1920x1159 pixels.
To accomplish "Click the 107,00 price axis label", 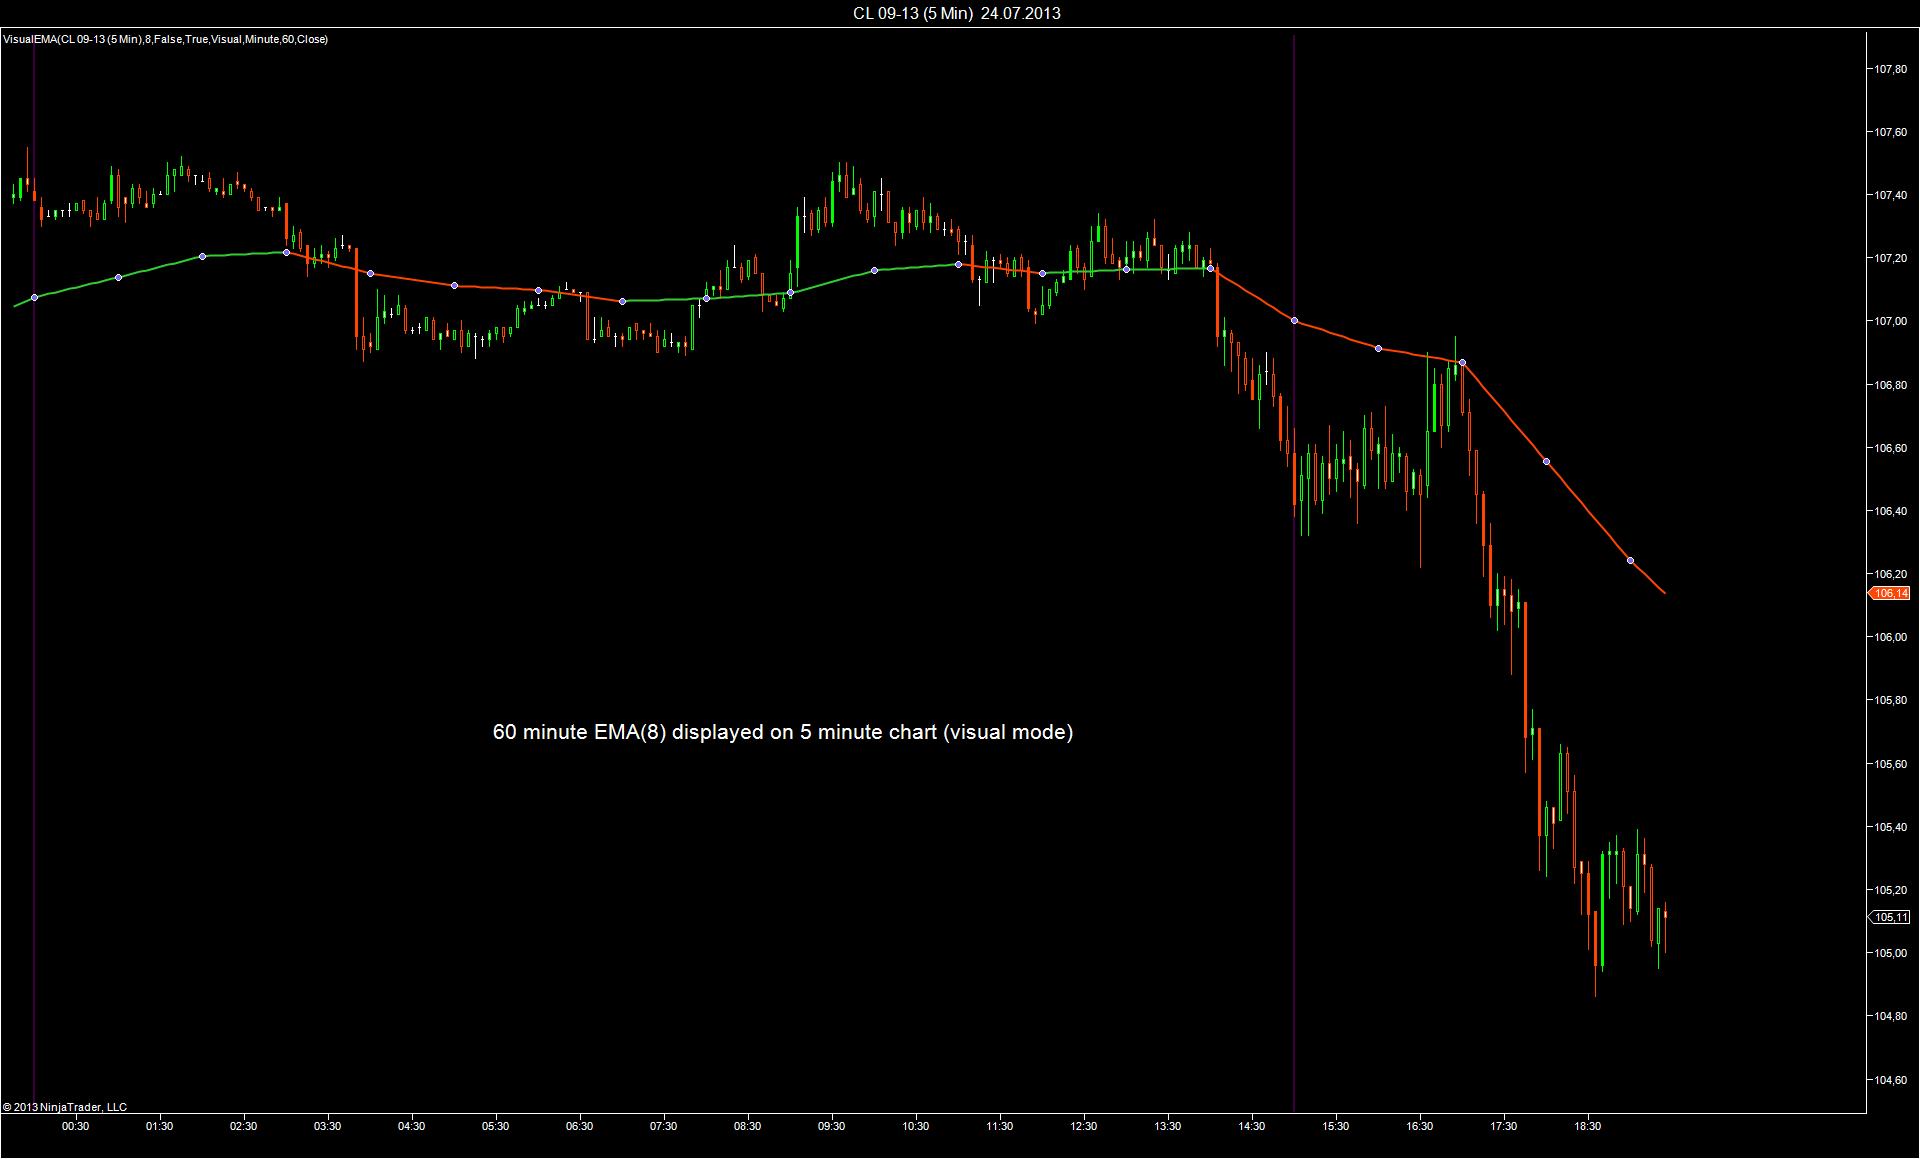I will pyautogui.click(x=1890, y=322).
